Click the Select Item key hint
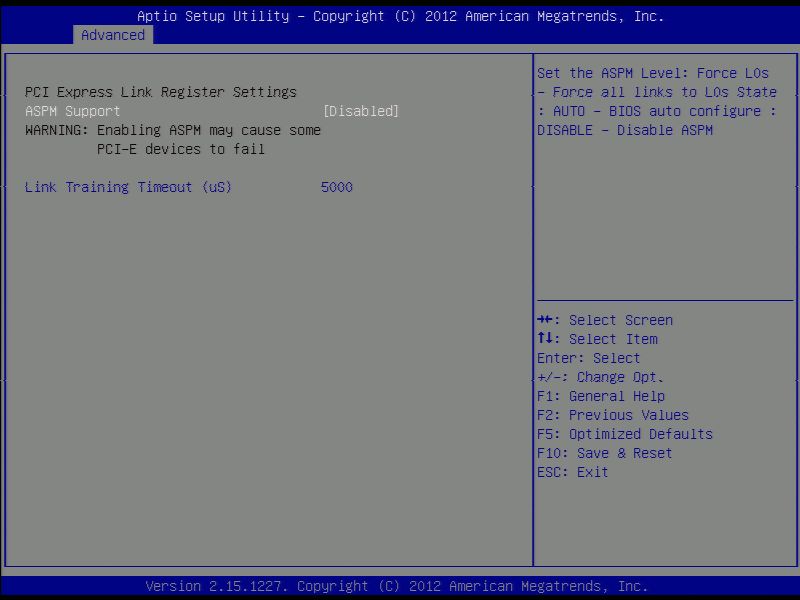The width and height of the screenshot is (800, 600). click(597, 339)
